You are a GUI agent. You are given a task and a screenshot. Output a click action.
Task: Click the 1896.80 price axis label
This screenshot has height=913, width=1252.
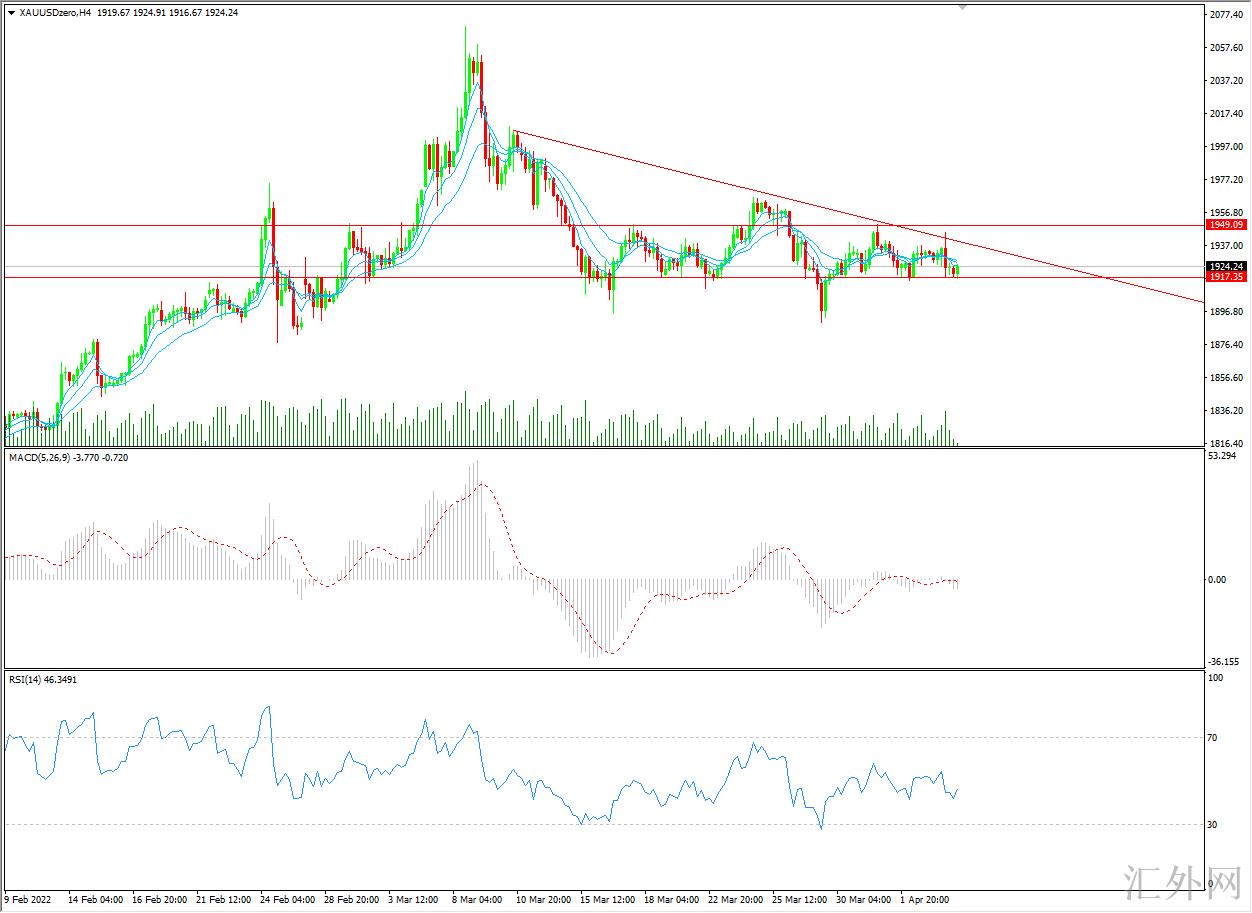(1225, 312)
